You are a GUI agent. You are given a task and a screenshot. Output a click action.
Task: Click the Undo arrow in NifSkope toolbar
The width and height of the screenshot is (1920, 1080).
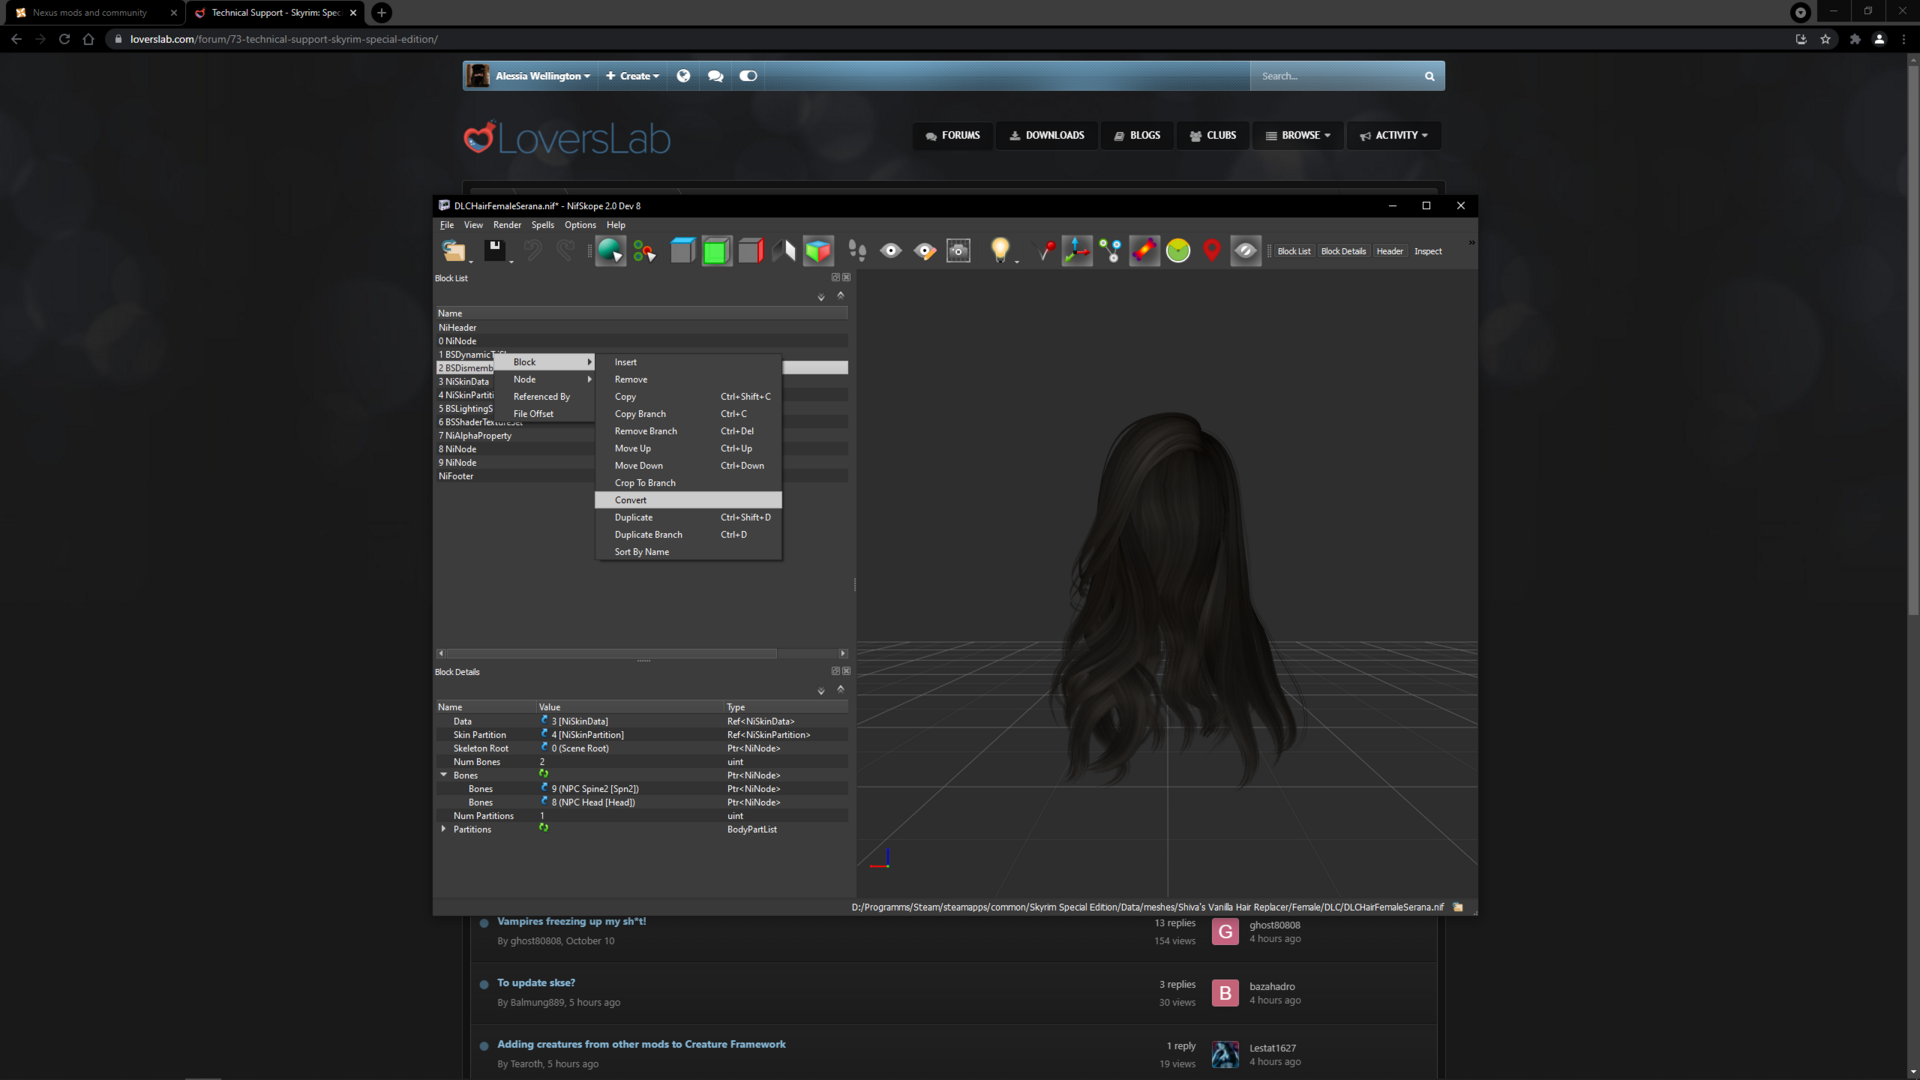tap(533, 251)
